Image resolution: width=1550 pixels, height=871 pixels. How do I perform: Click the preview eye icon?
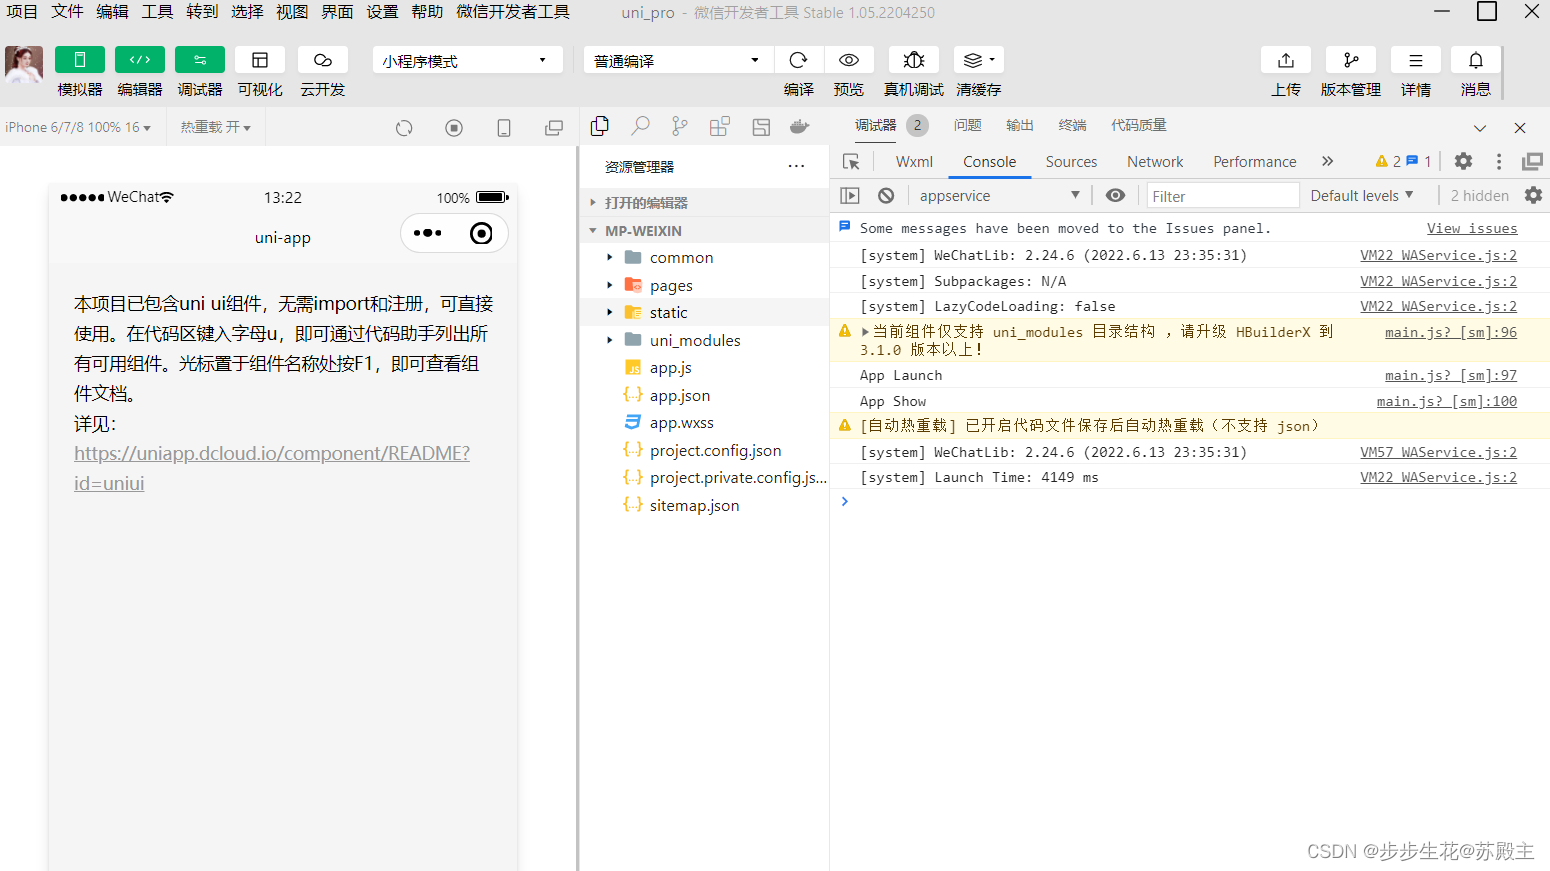pyautogui.click(x=849, y=60)
